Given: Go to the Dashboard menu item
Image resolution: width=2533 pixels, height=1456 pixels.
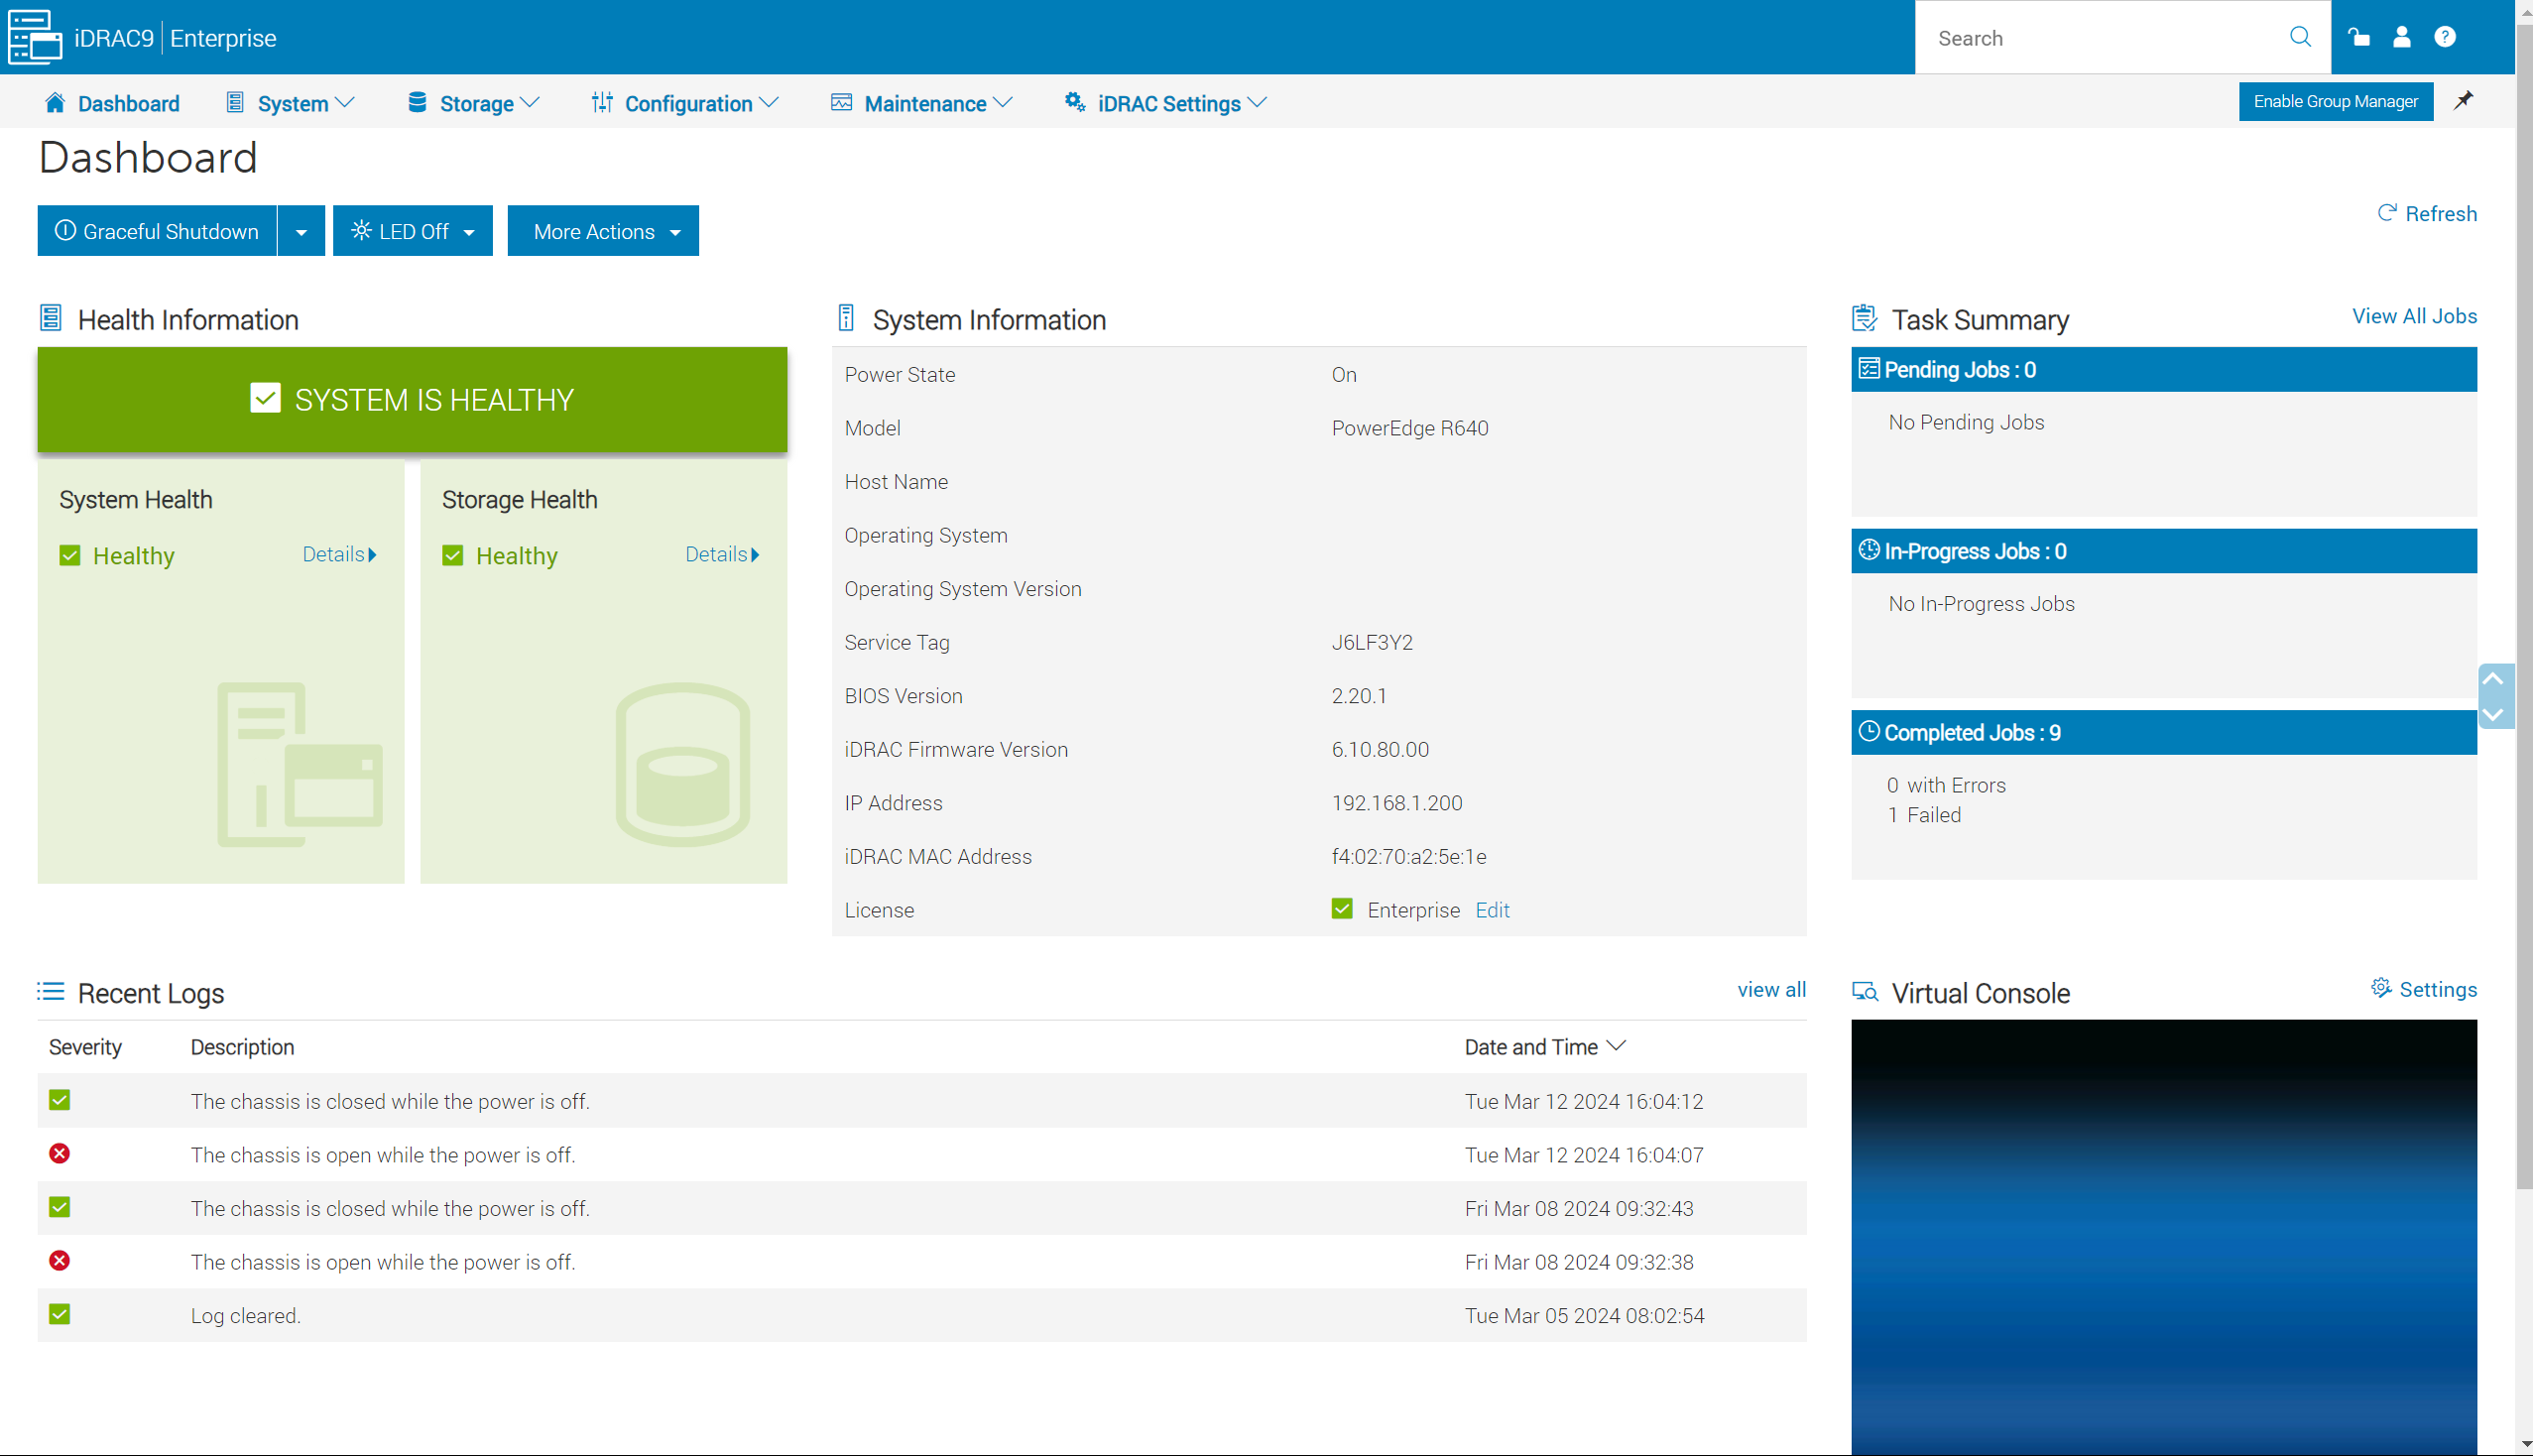Looking at the screenshot, I should (x=112, y=103).
